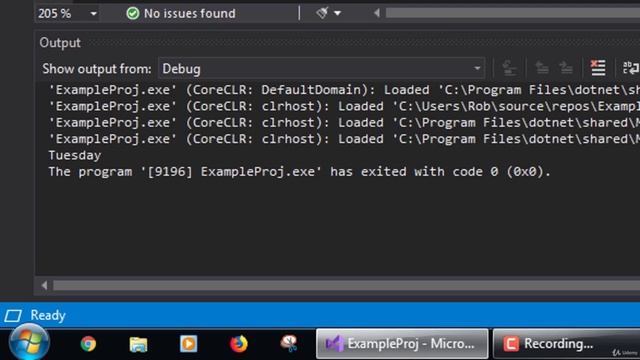Launch Google Chrome from the taskbar
The width and height of the screenshot is (640, 360).
[88, 344]
